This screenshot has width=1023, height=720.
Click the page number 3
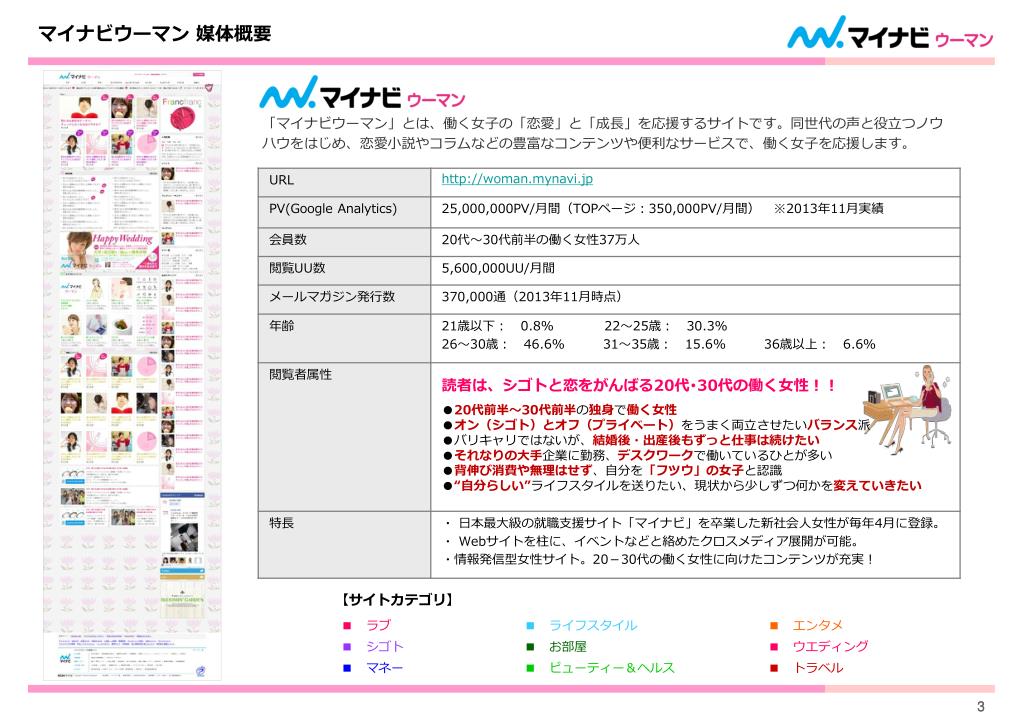pyautogui.click(x=981, y=706)
